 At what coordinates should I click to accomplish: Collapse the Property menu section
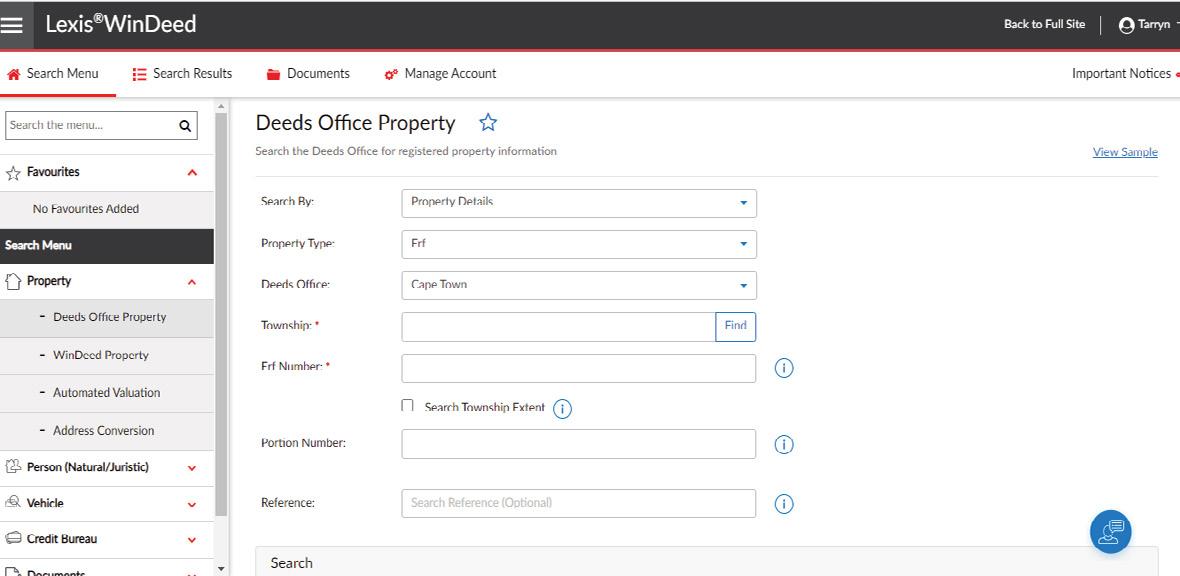pyautogui.click(x=192, y=282)
